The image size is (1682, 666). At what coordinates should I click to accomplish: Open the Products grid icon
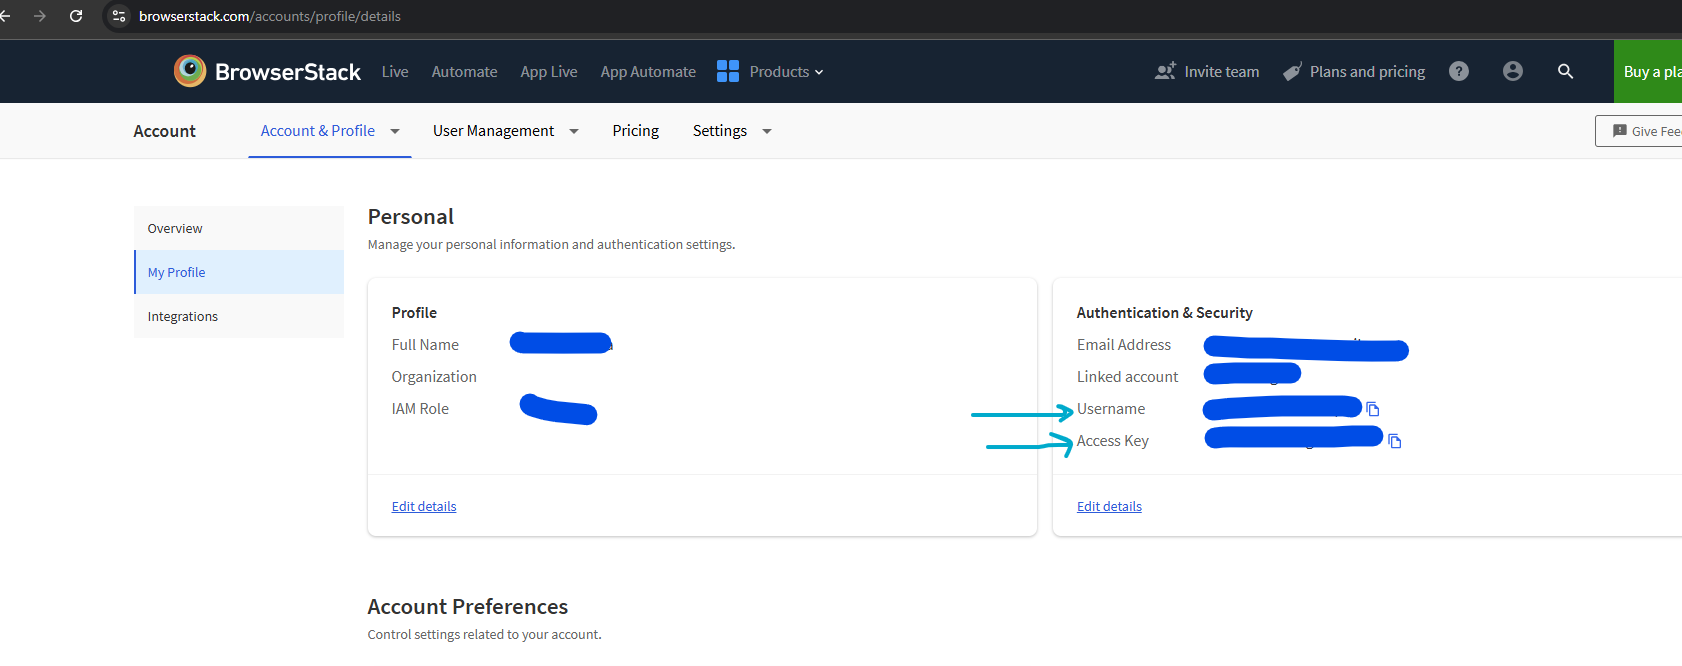pos(728,71)
